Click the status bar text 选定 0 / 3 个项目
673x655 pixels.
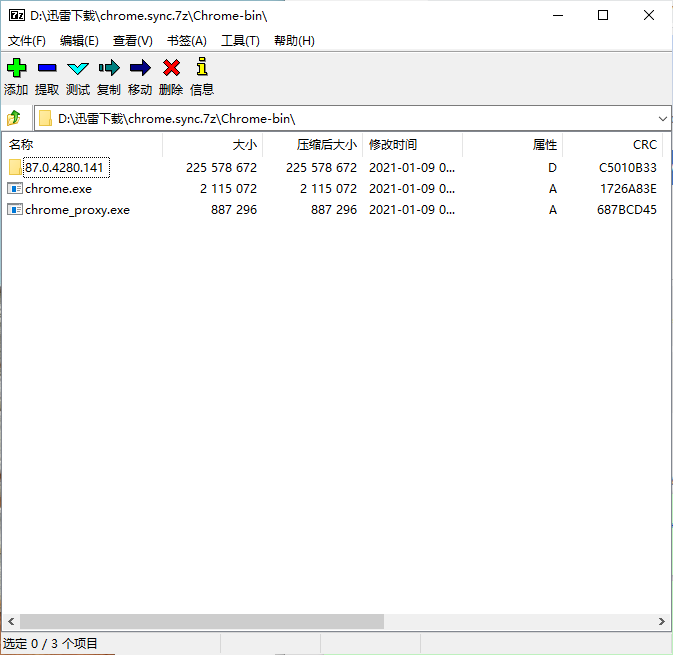50,644
